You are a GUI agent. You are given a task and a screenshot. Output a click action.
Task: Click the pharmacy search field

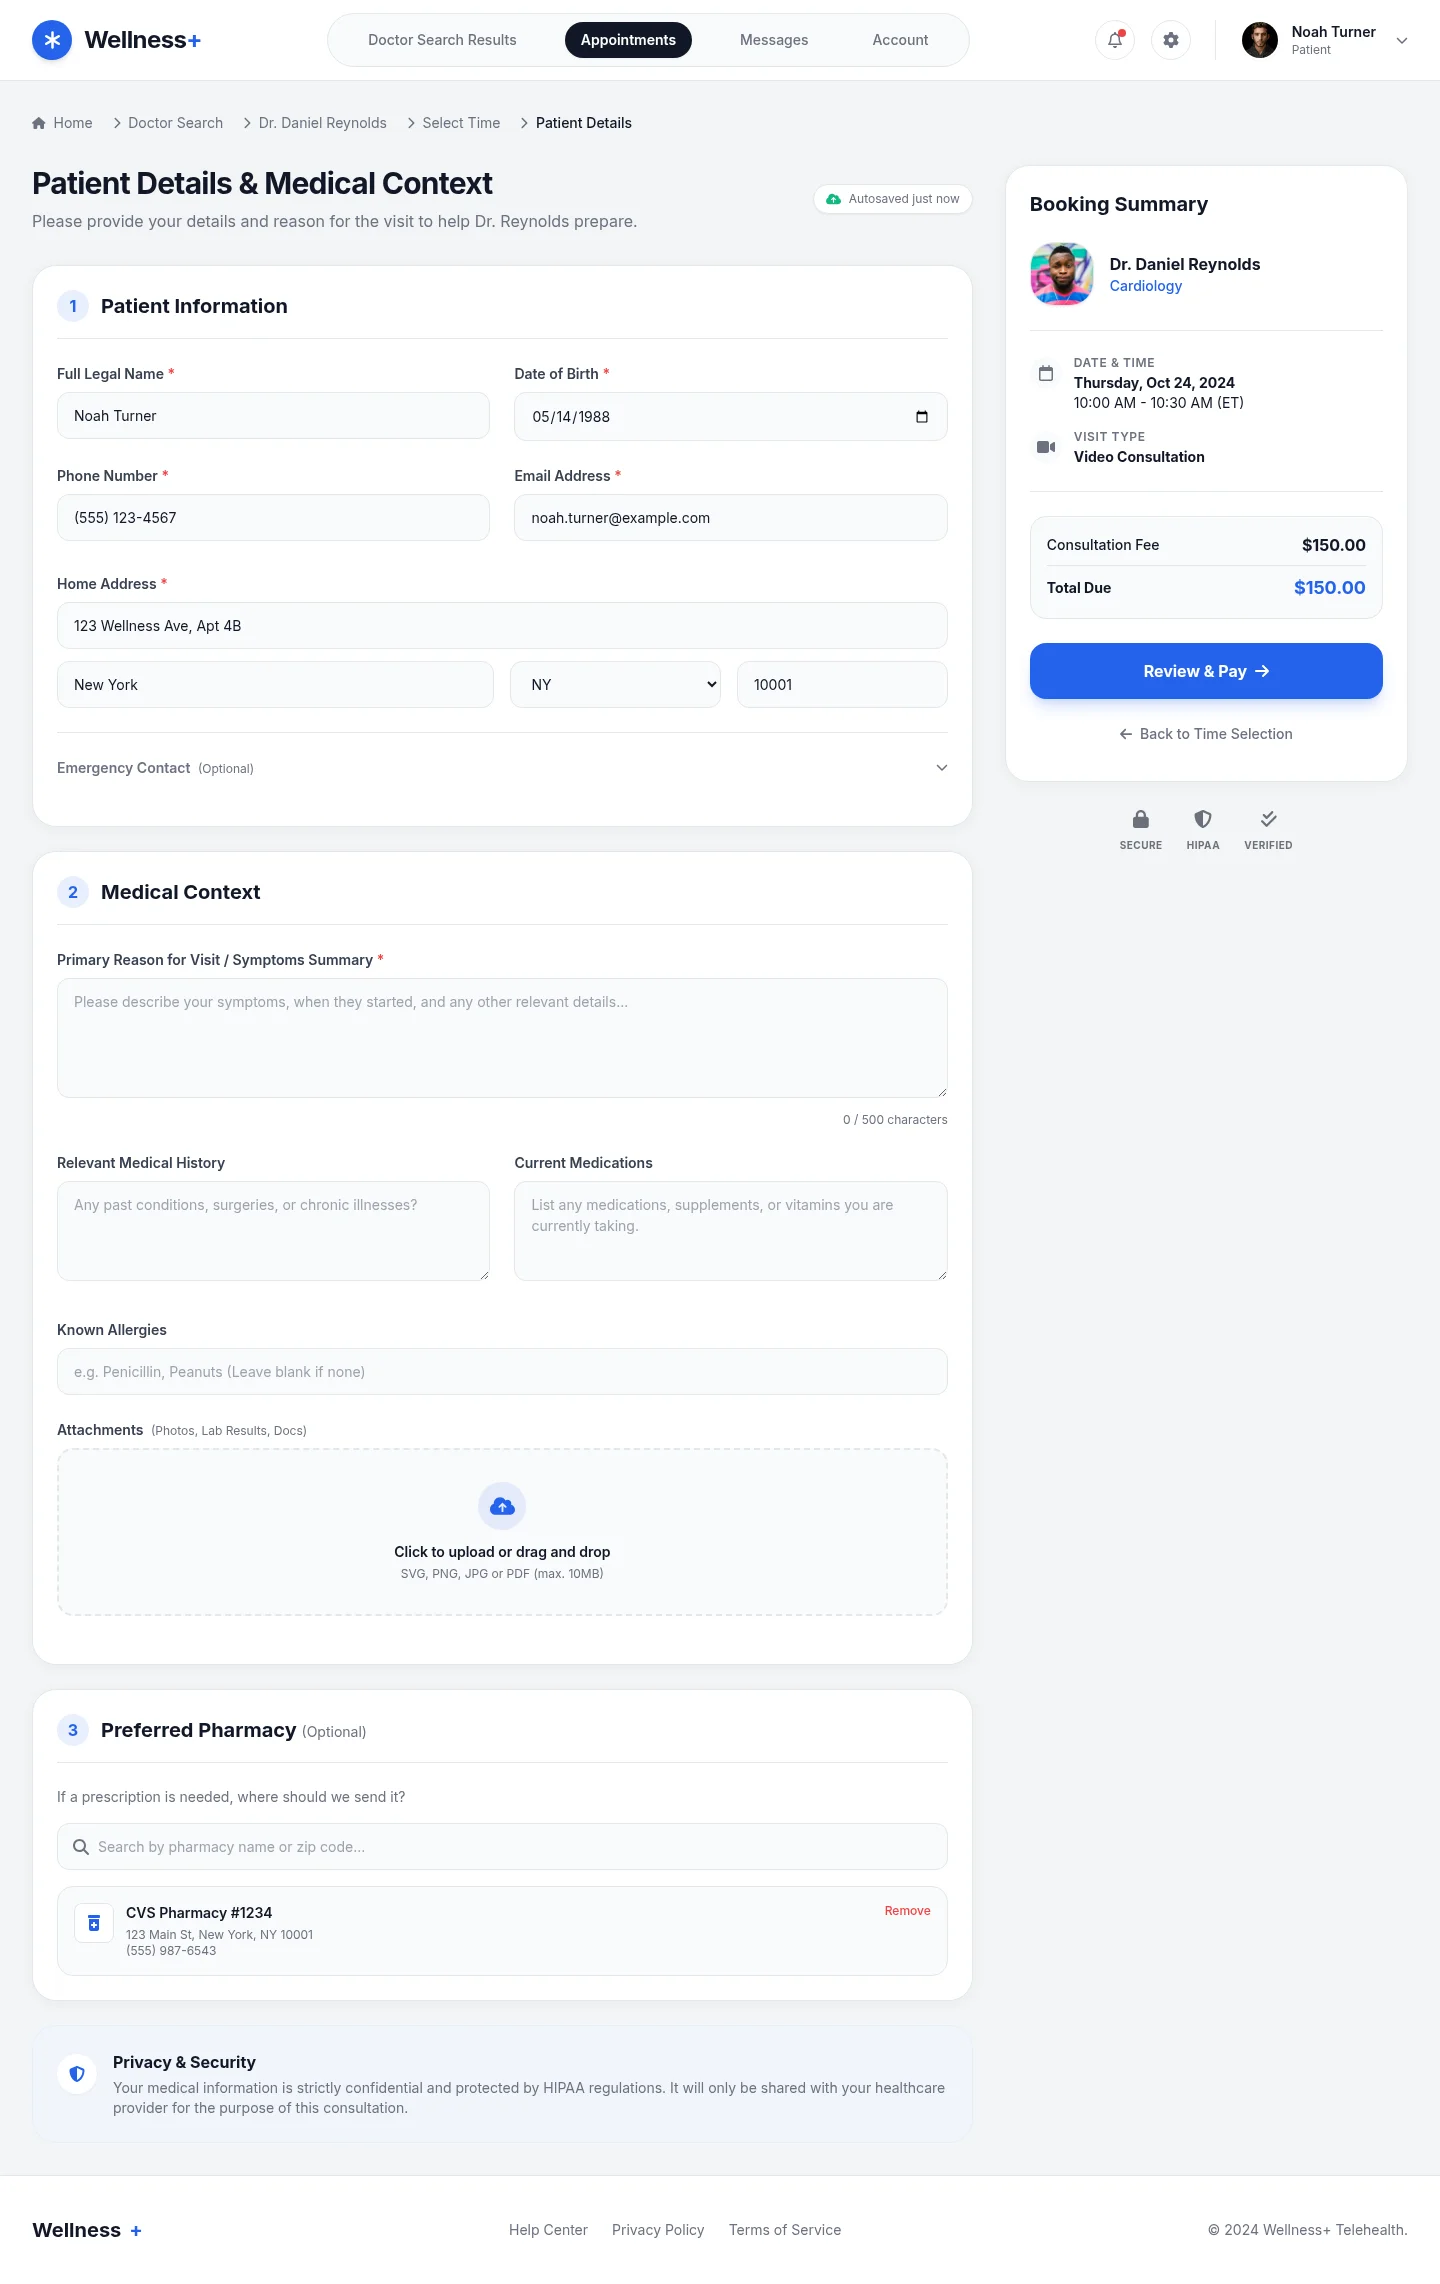pyautogui.click(x=502, y=1847)
